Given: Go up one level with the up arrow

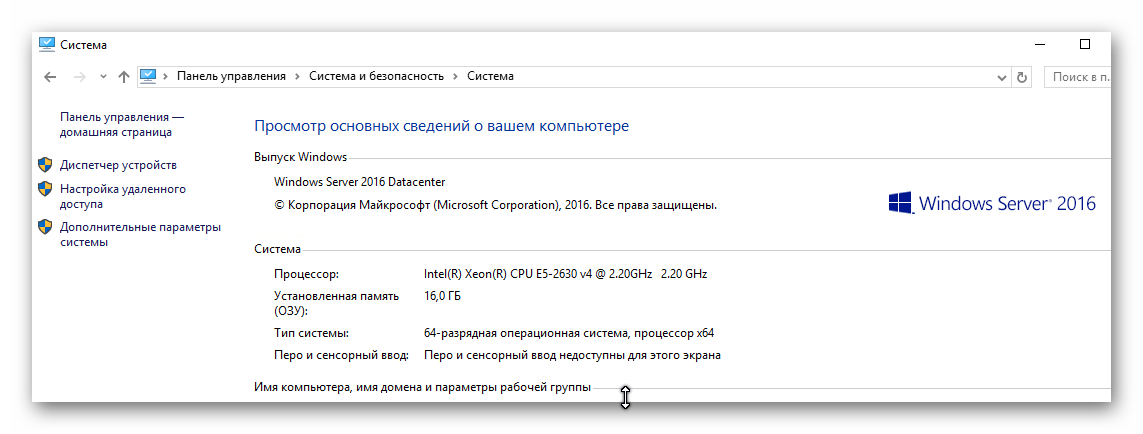Looking at the screenshot, I should (124, 77).
